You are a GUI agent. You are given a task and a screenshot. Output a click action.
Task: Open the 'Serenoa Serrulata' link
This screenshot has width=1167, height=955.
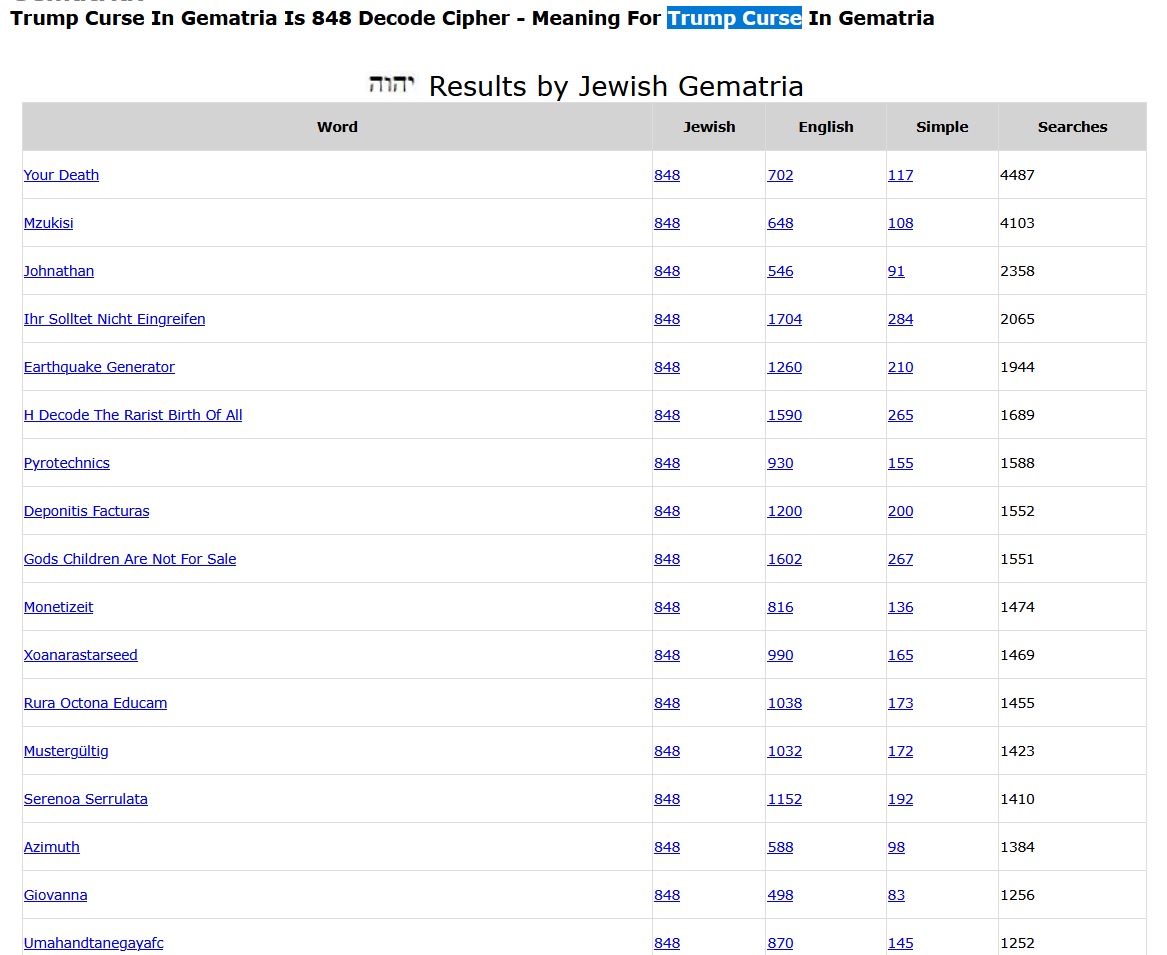tap(86, 799)
